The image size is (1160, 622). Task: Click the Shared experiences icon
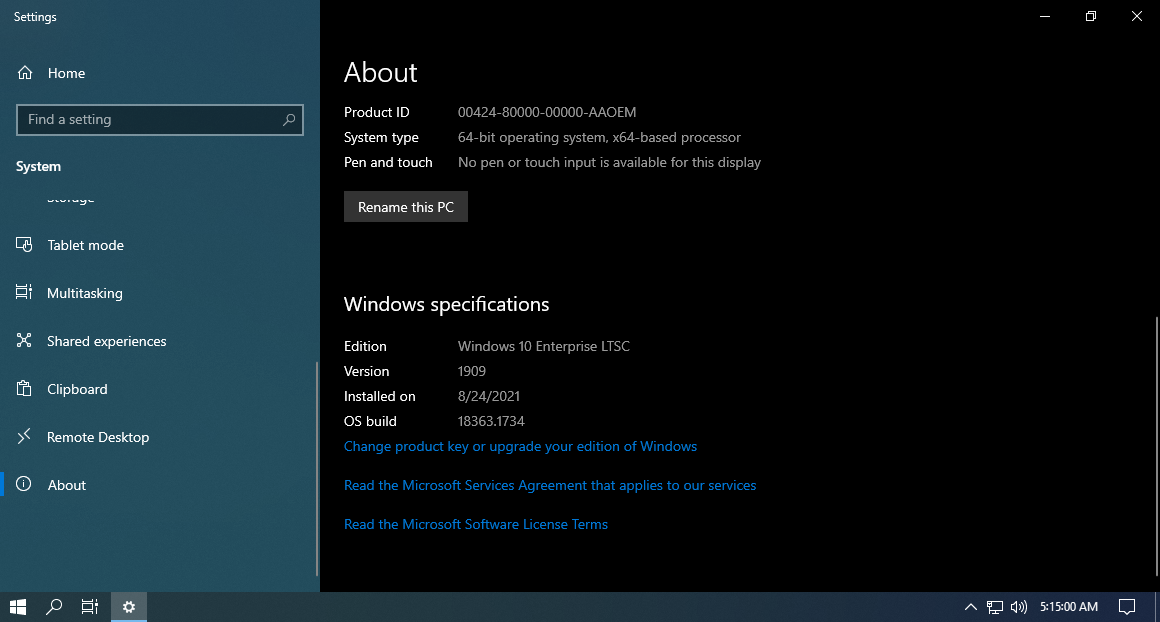point(24,340)
